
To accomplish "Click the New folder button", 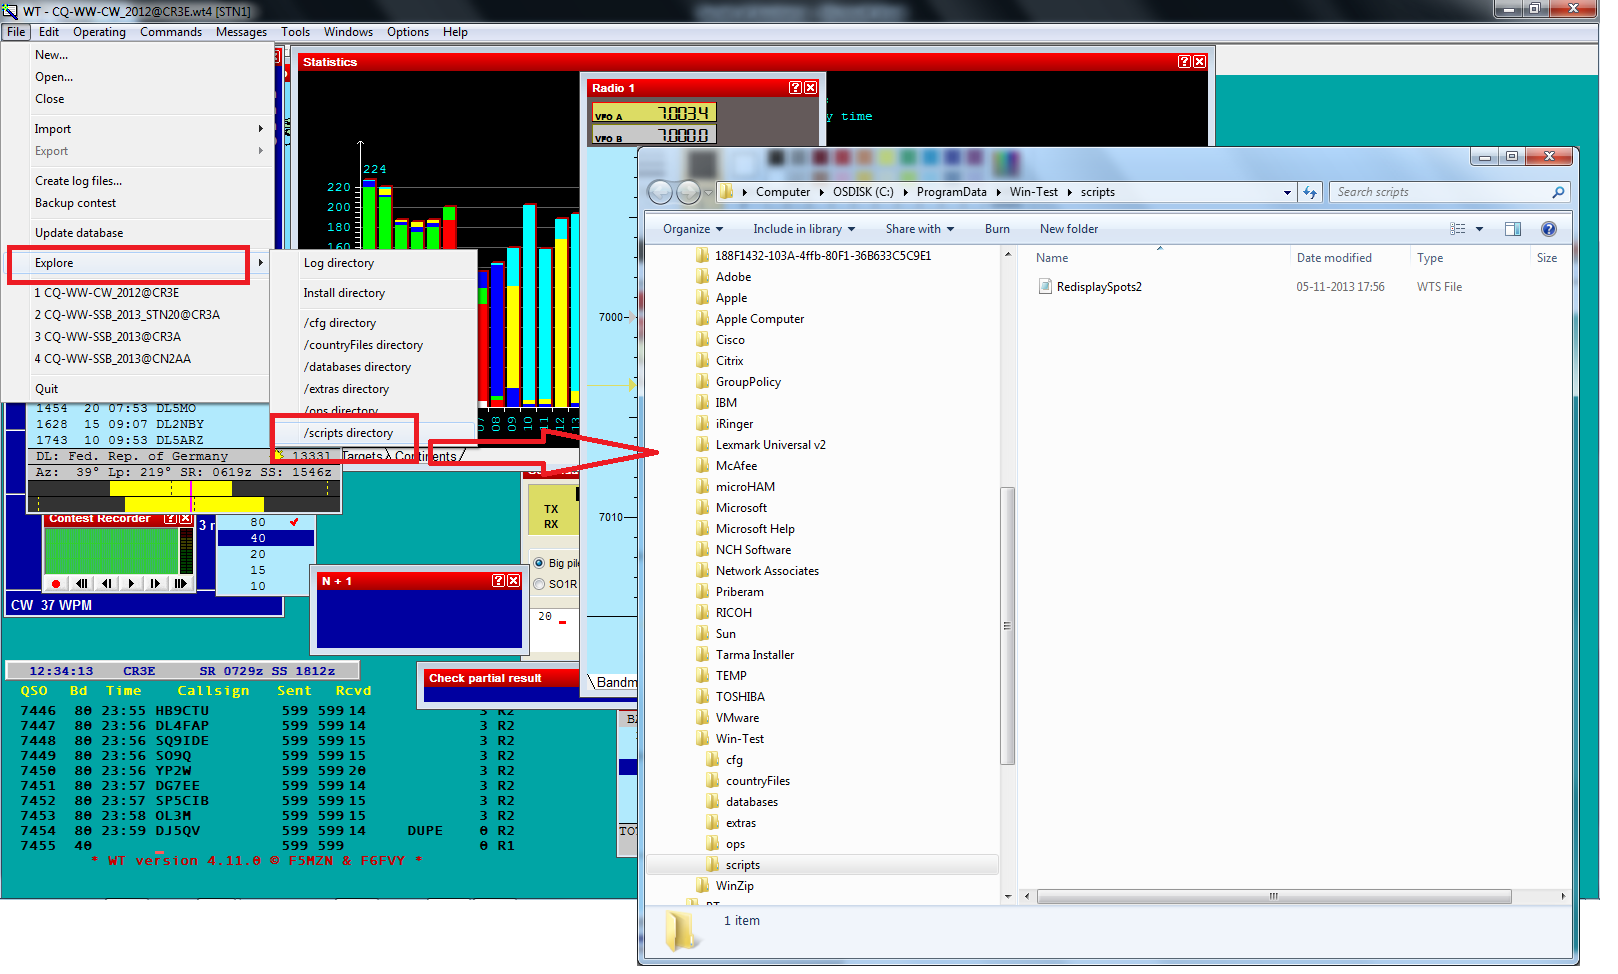I will (1069, 229).
